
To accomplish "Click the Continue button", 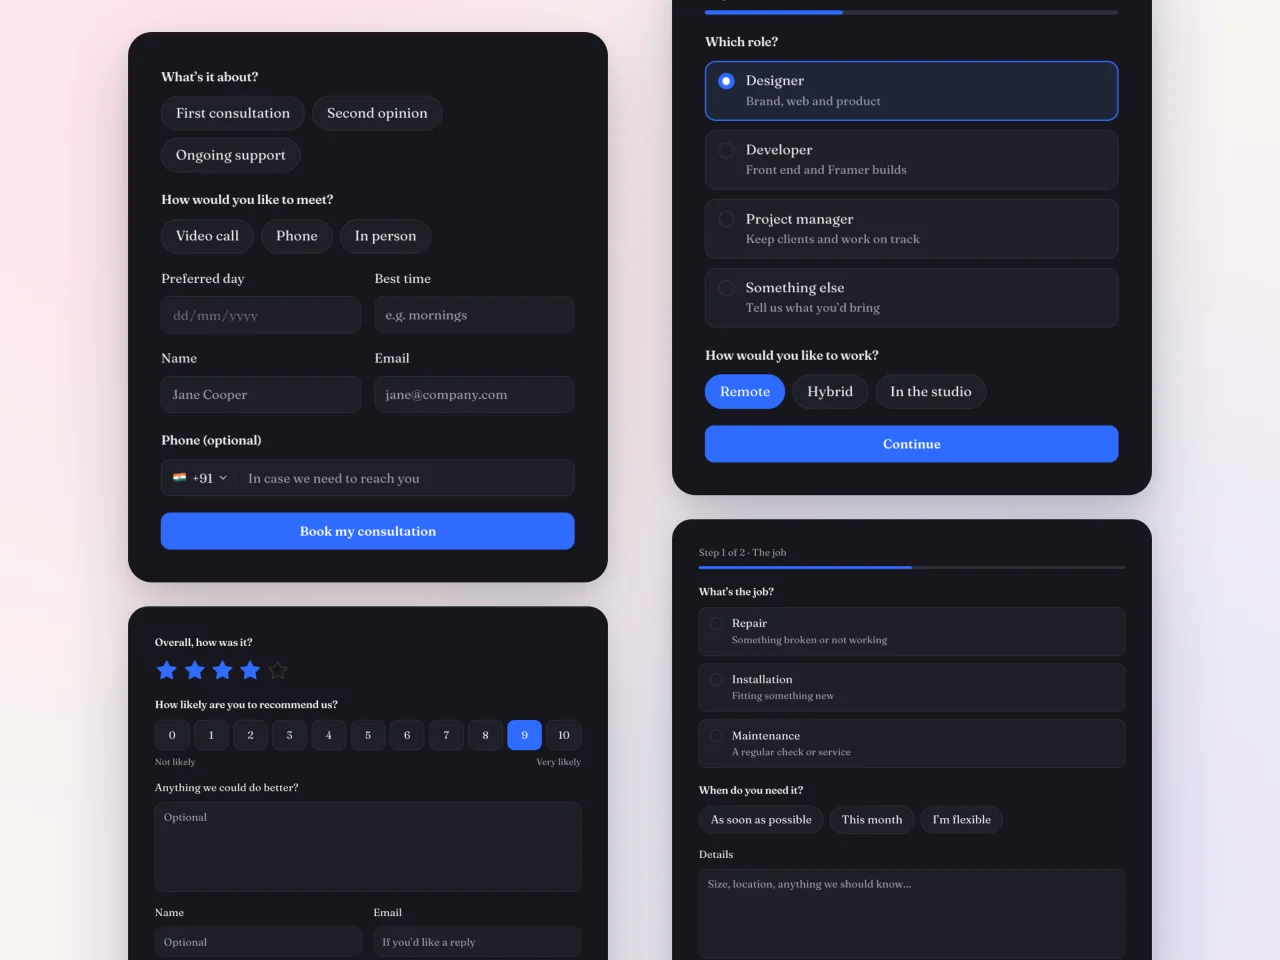I will coord(911,444).
